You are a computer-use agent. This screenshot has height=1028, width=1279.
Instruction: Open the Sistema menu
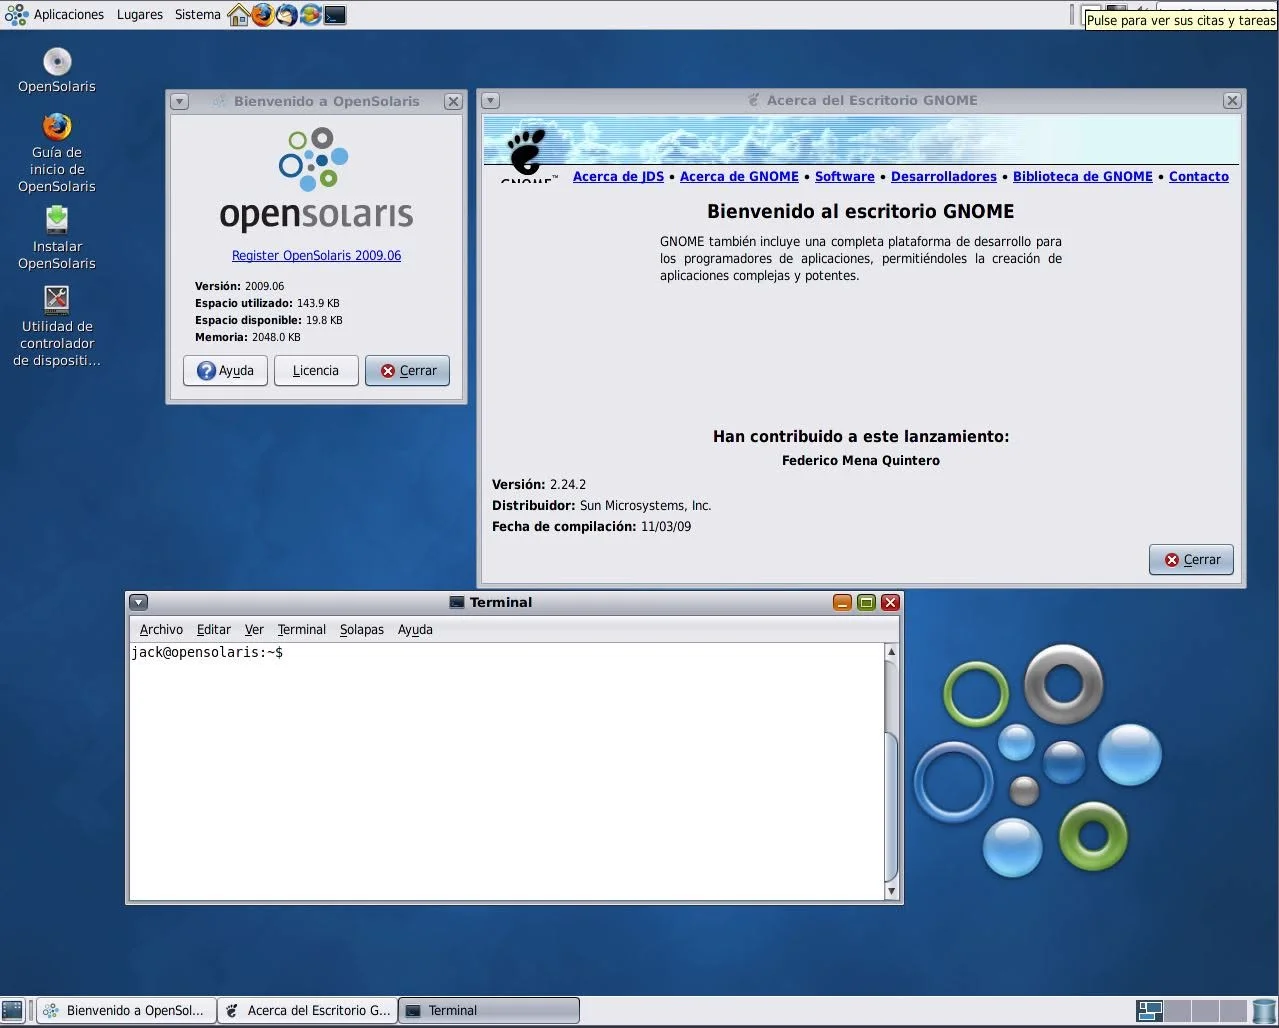(198, 15)
